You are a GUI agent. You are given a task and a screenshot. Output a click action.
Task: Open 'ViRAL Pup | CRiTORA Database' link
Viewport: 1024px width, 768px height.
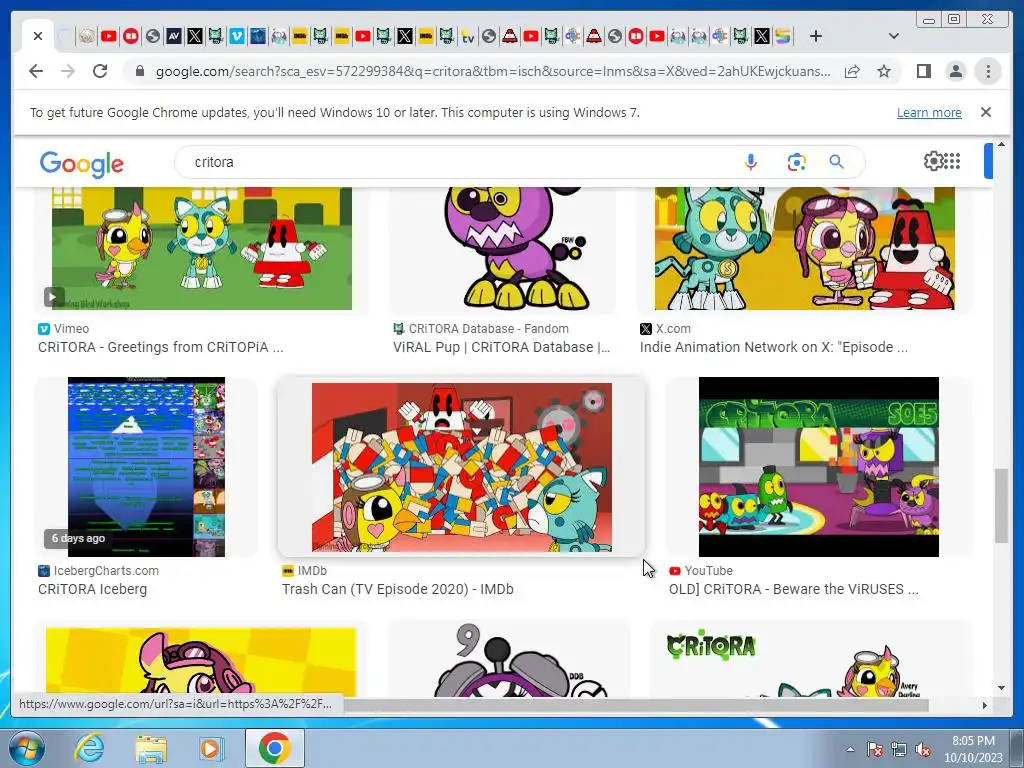[502, 347]
